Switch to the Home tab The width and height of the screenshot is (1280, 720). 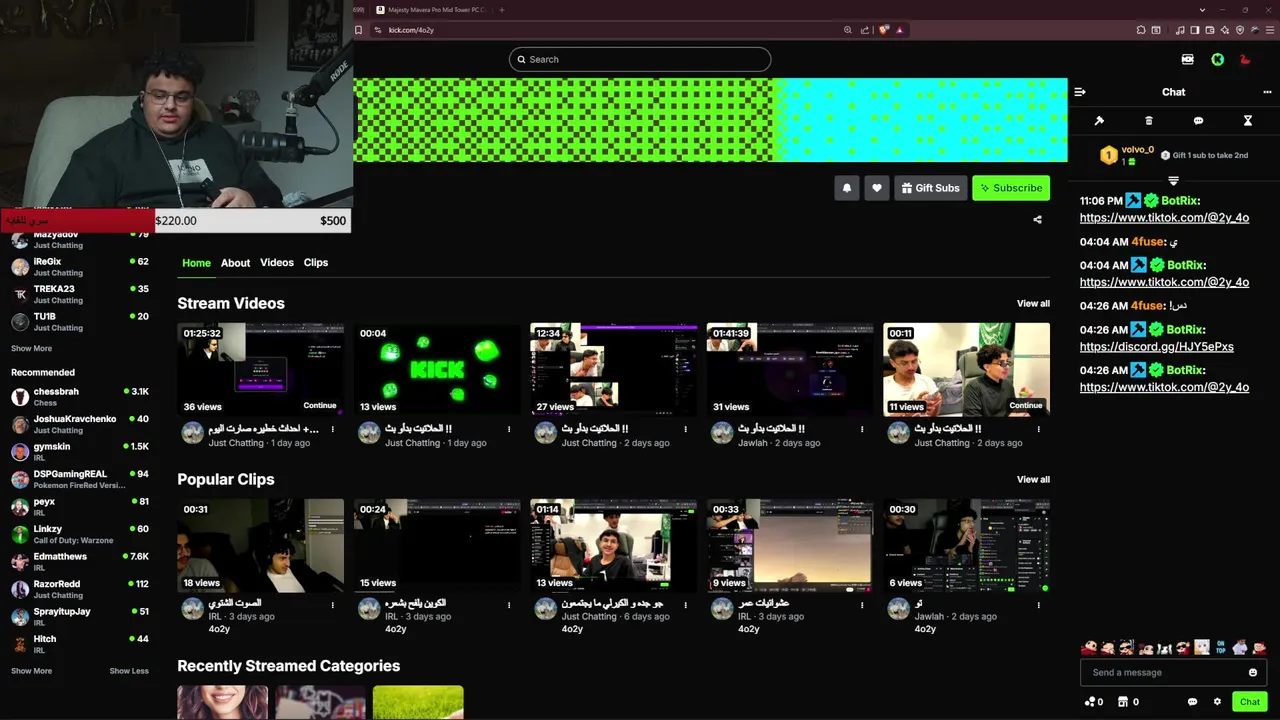pos(196,263)
